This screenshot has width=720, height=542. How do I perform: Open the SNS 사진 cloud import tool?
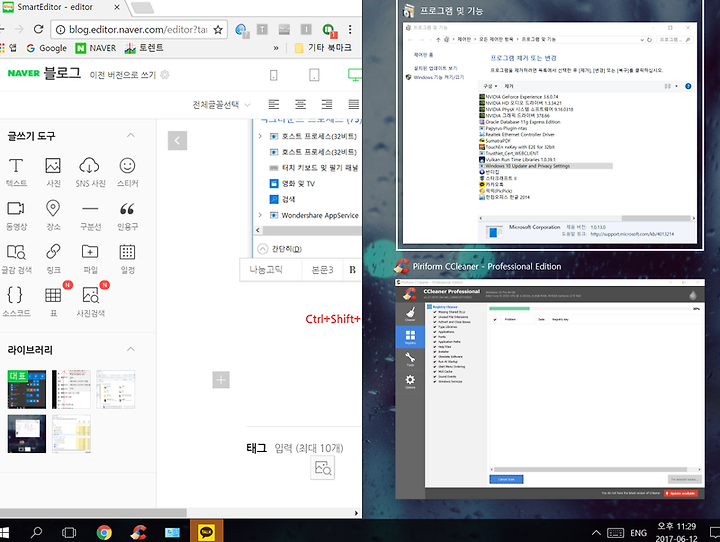click(90, 172)
